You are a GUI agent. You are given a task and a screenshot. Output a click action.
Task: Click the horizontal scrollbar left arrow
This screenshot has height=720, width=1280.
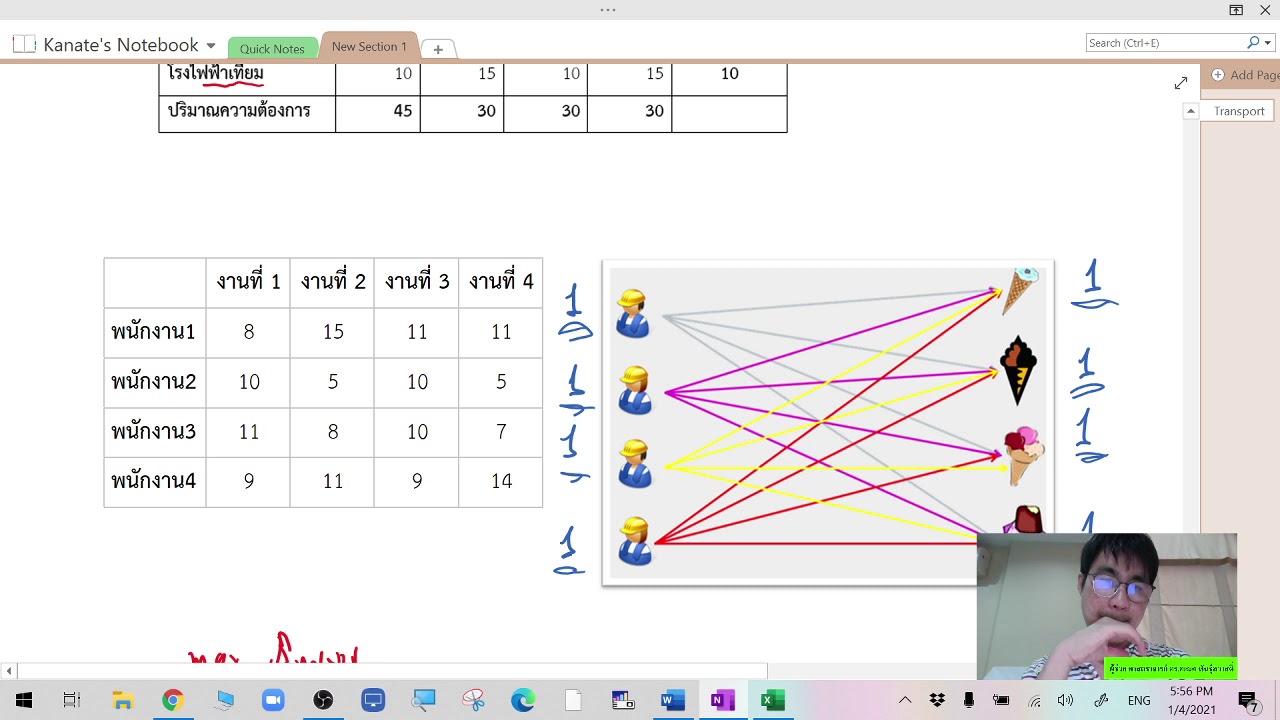click(9, 671)
